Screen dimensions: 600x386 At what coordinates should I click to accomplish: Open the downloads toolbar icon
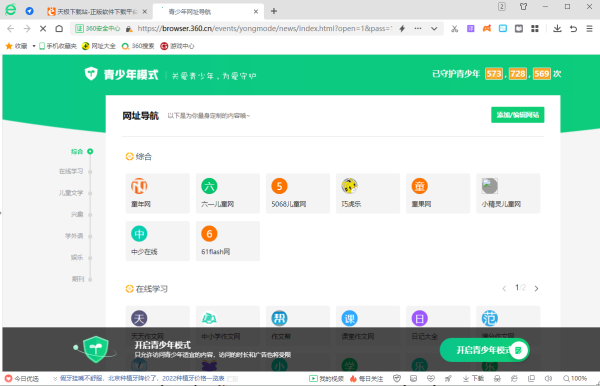[557, 29]
